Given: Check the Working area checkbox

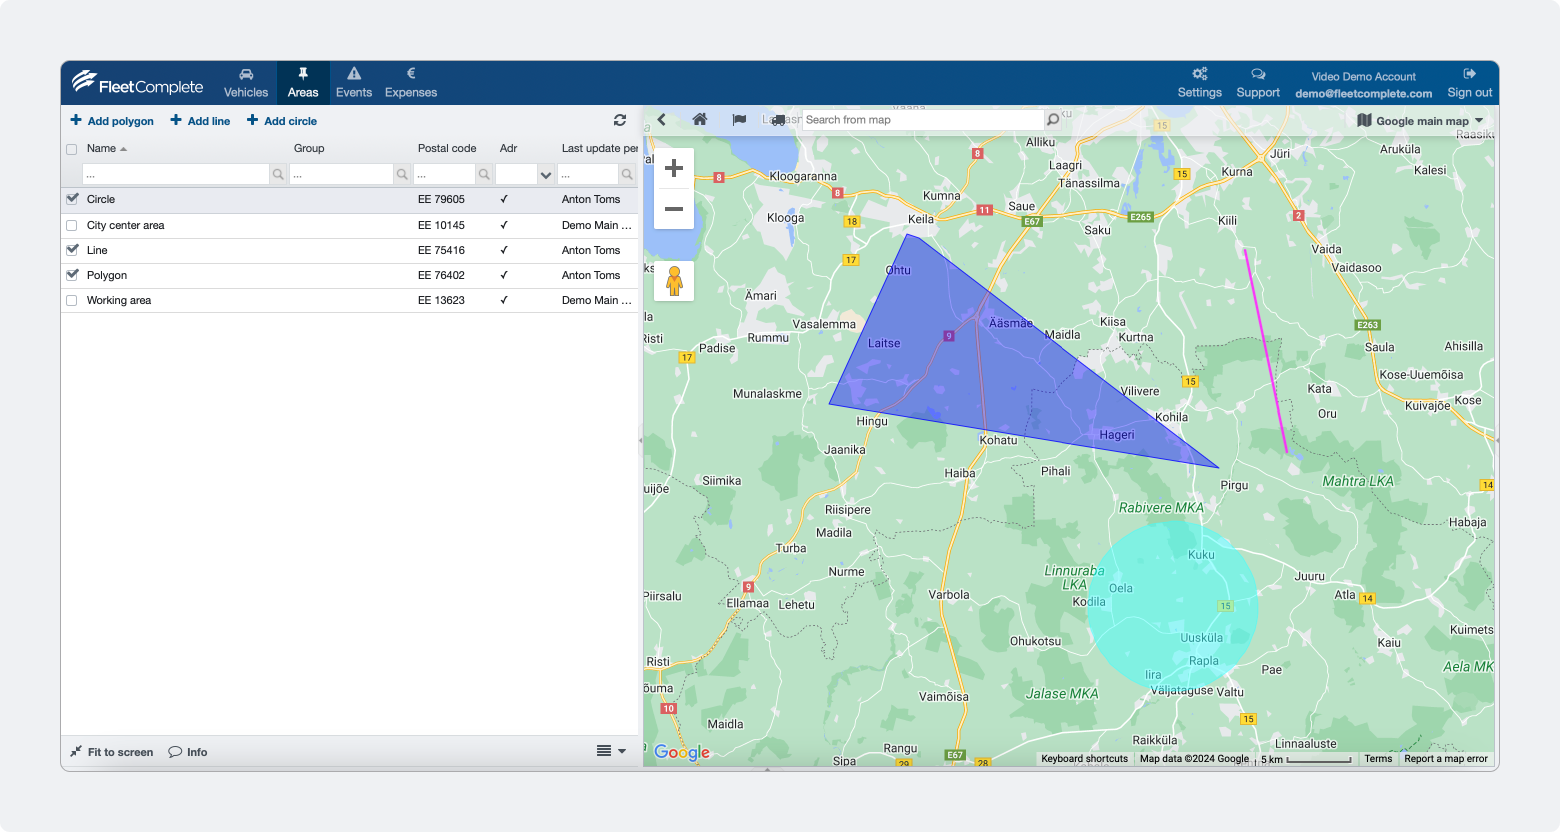Looking at the screenshot, I should coord(72,300).
